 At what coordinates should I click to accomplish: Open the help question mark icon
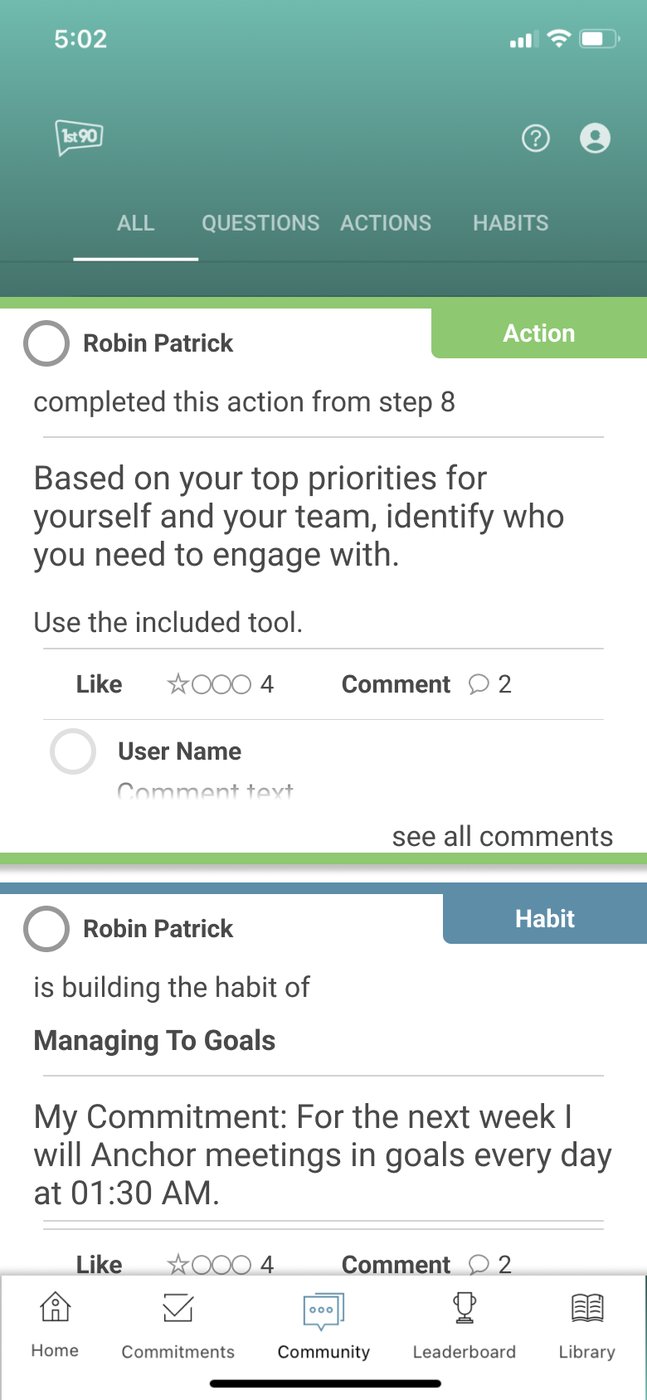coord(536,138)
